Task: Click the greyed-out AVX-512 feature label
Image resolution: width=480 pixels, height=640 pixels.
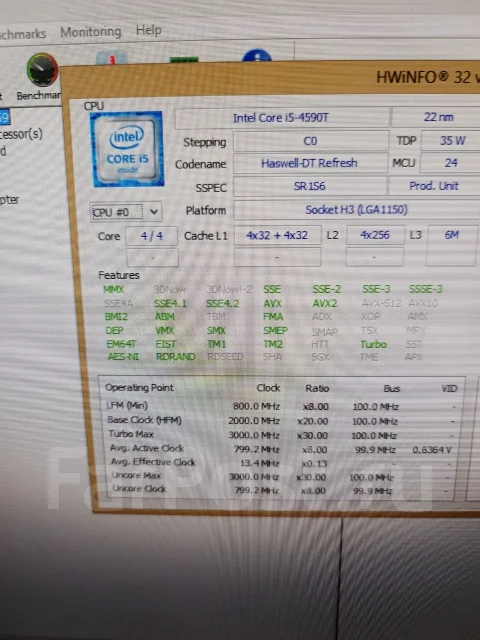Action: click(382, 303)
